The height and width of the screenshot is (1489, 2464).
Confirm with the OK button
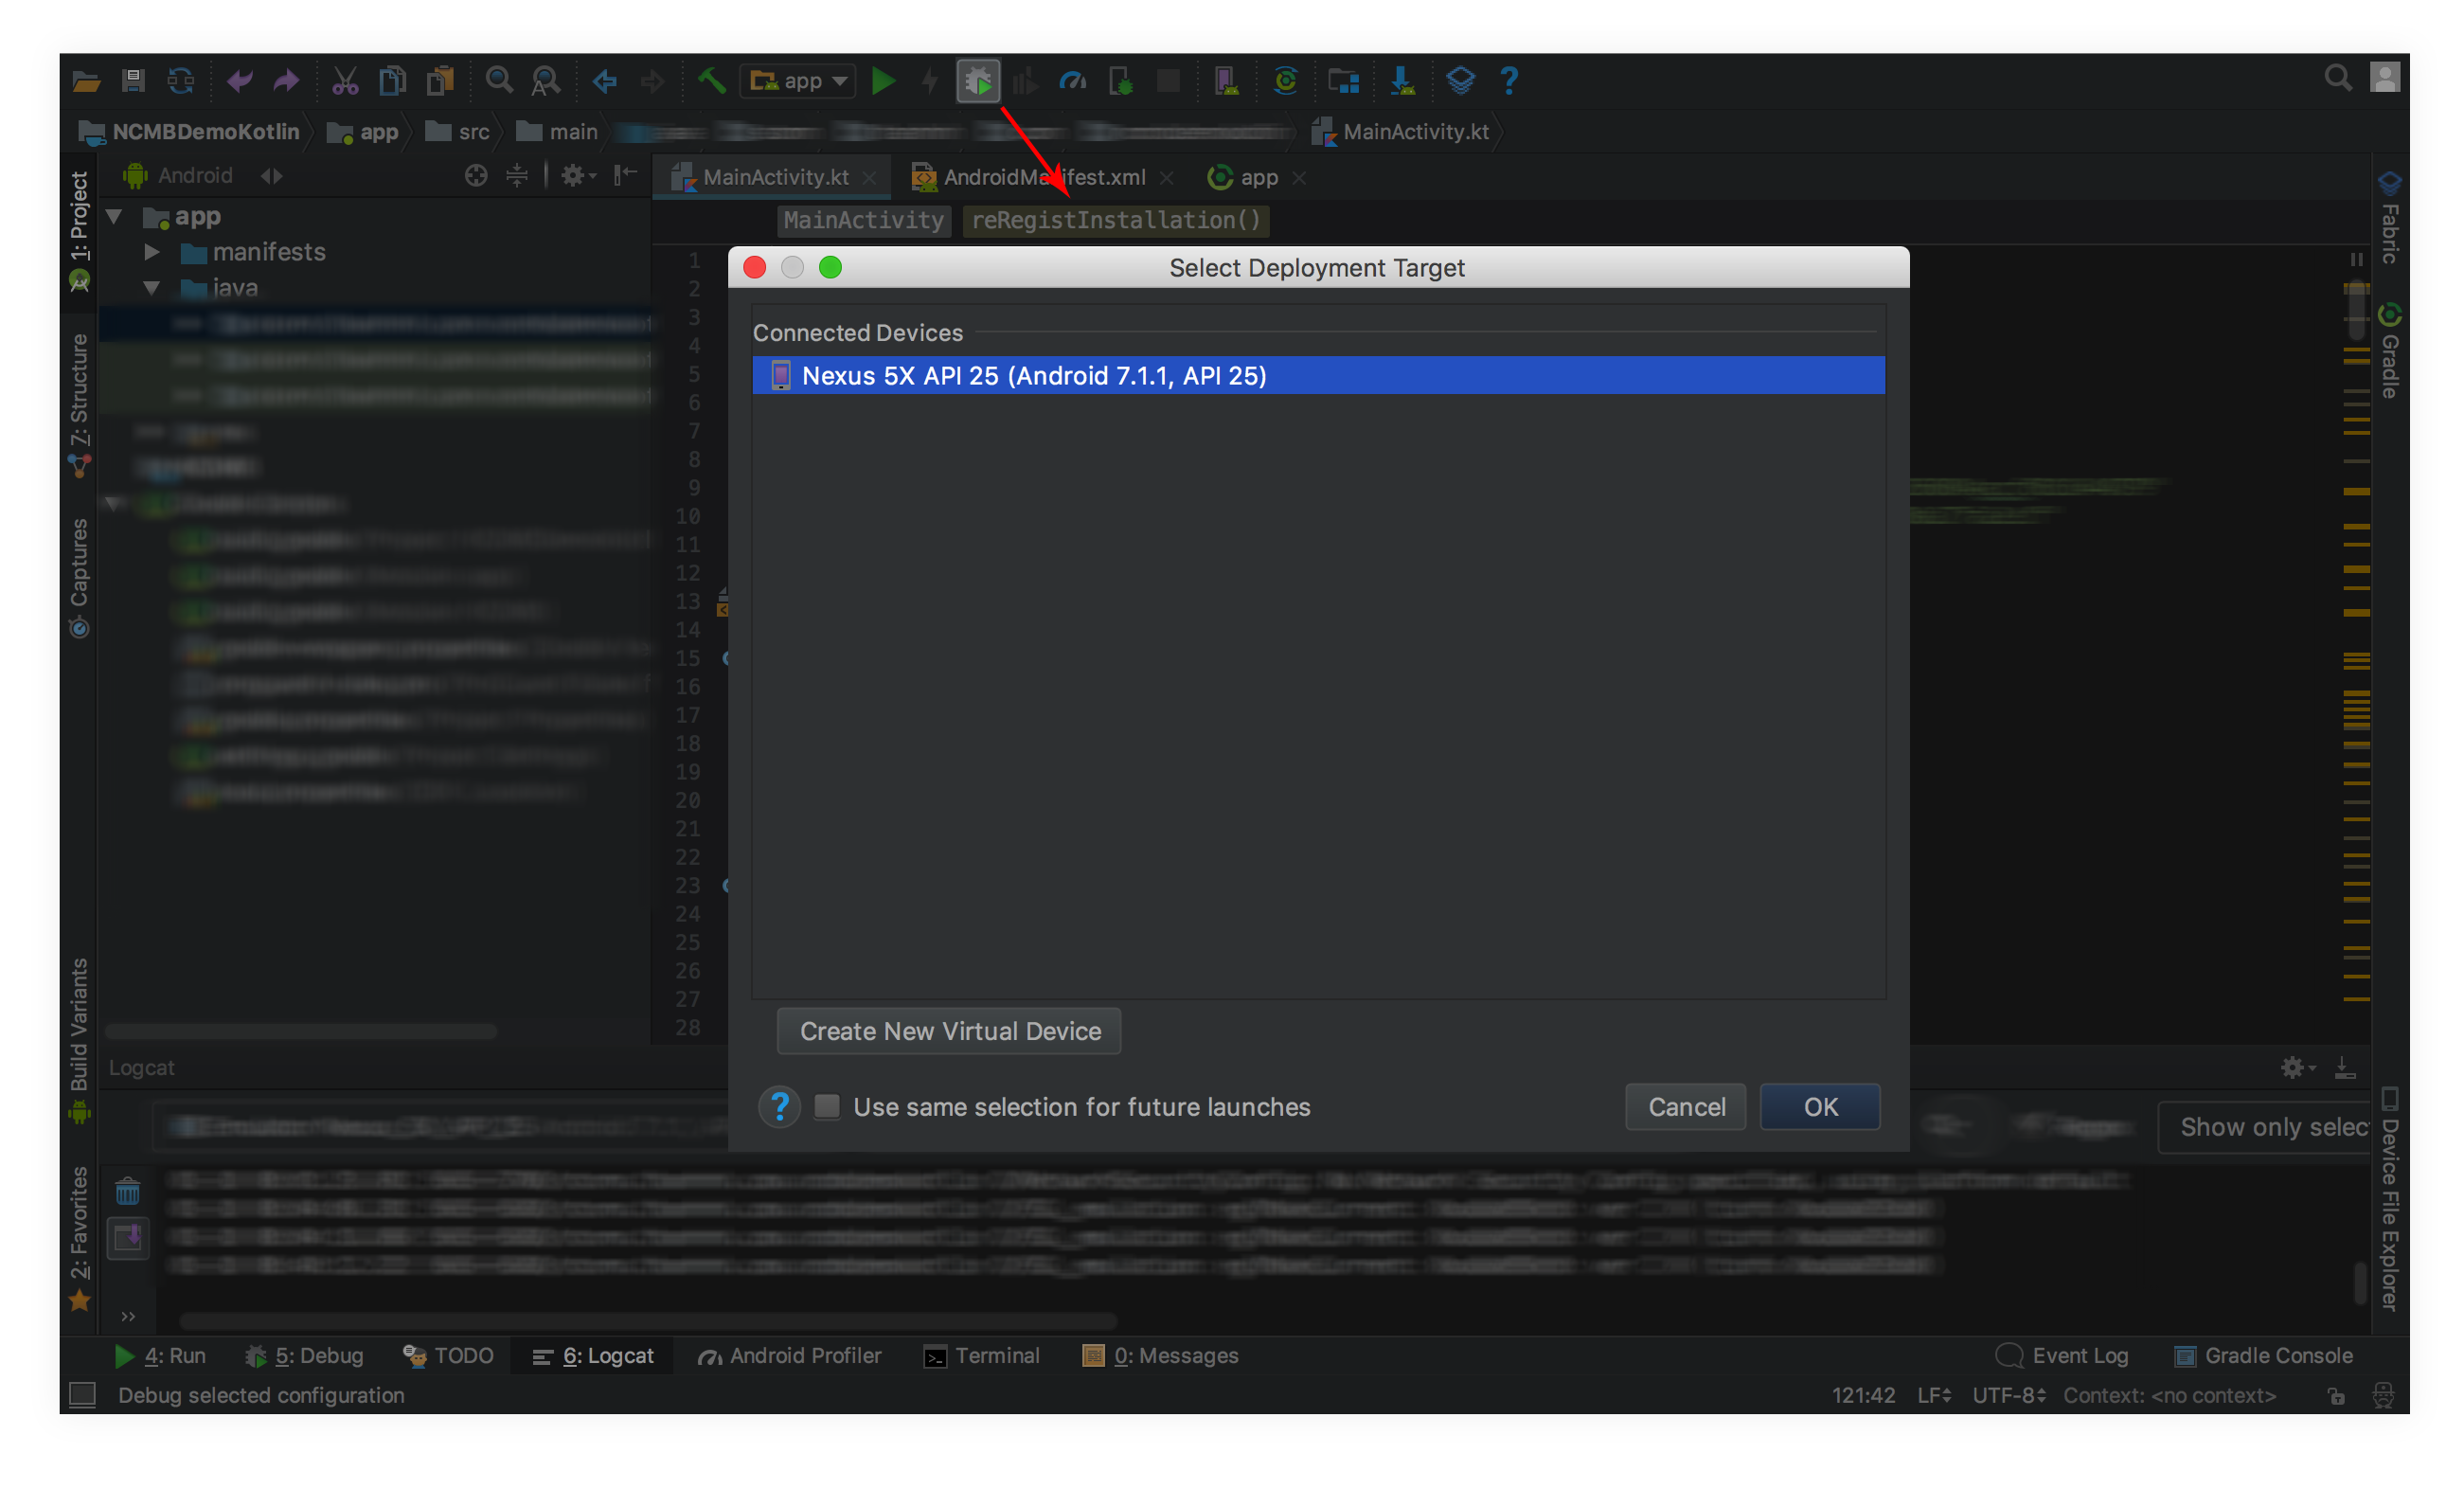(1819, 1106)
